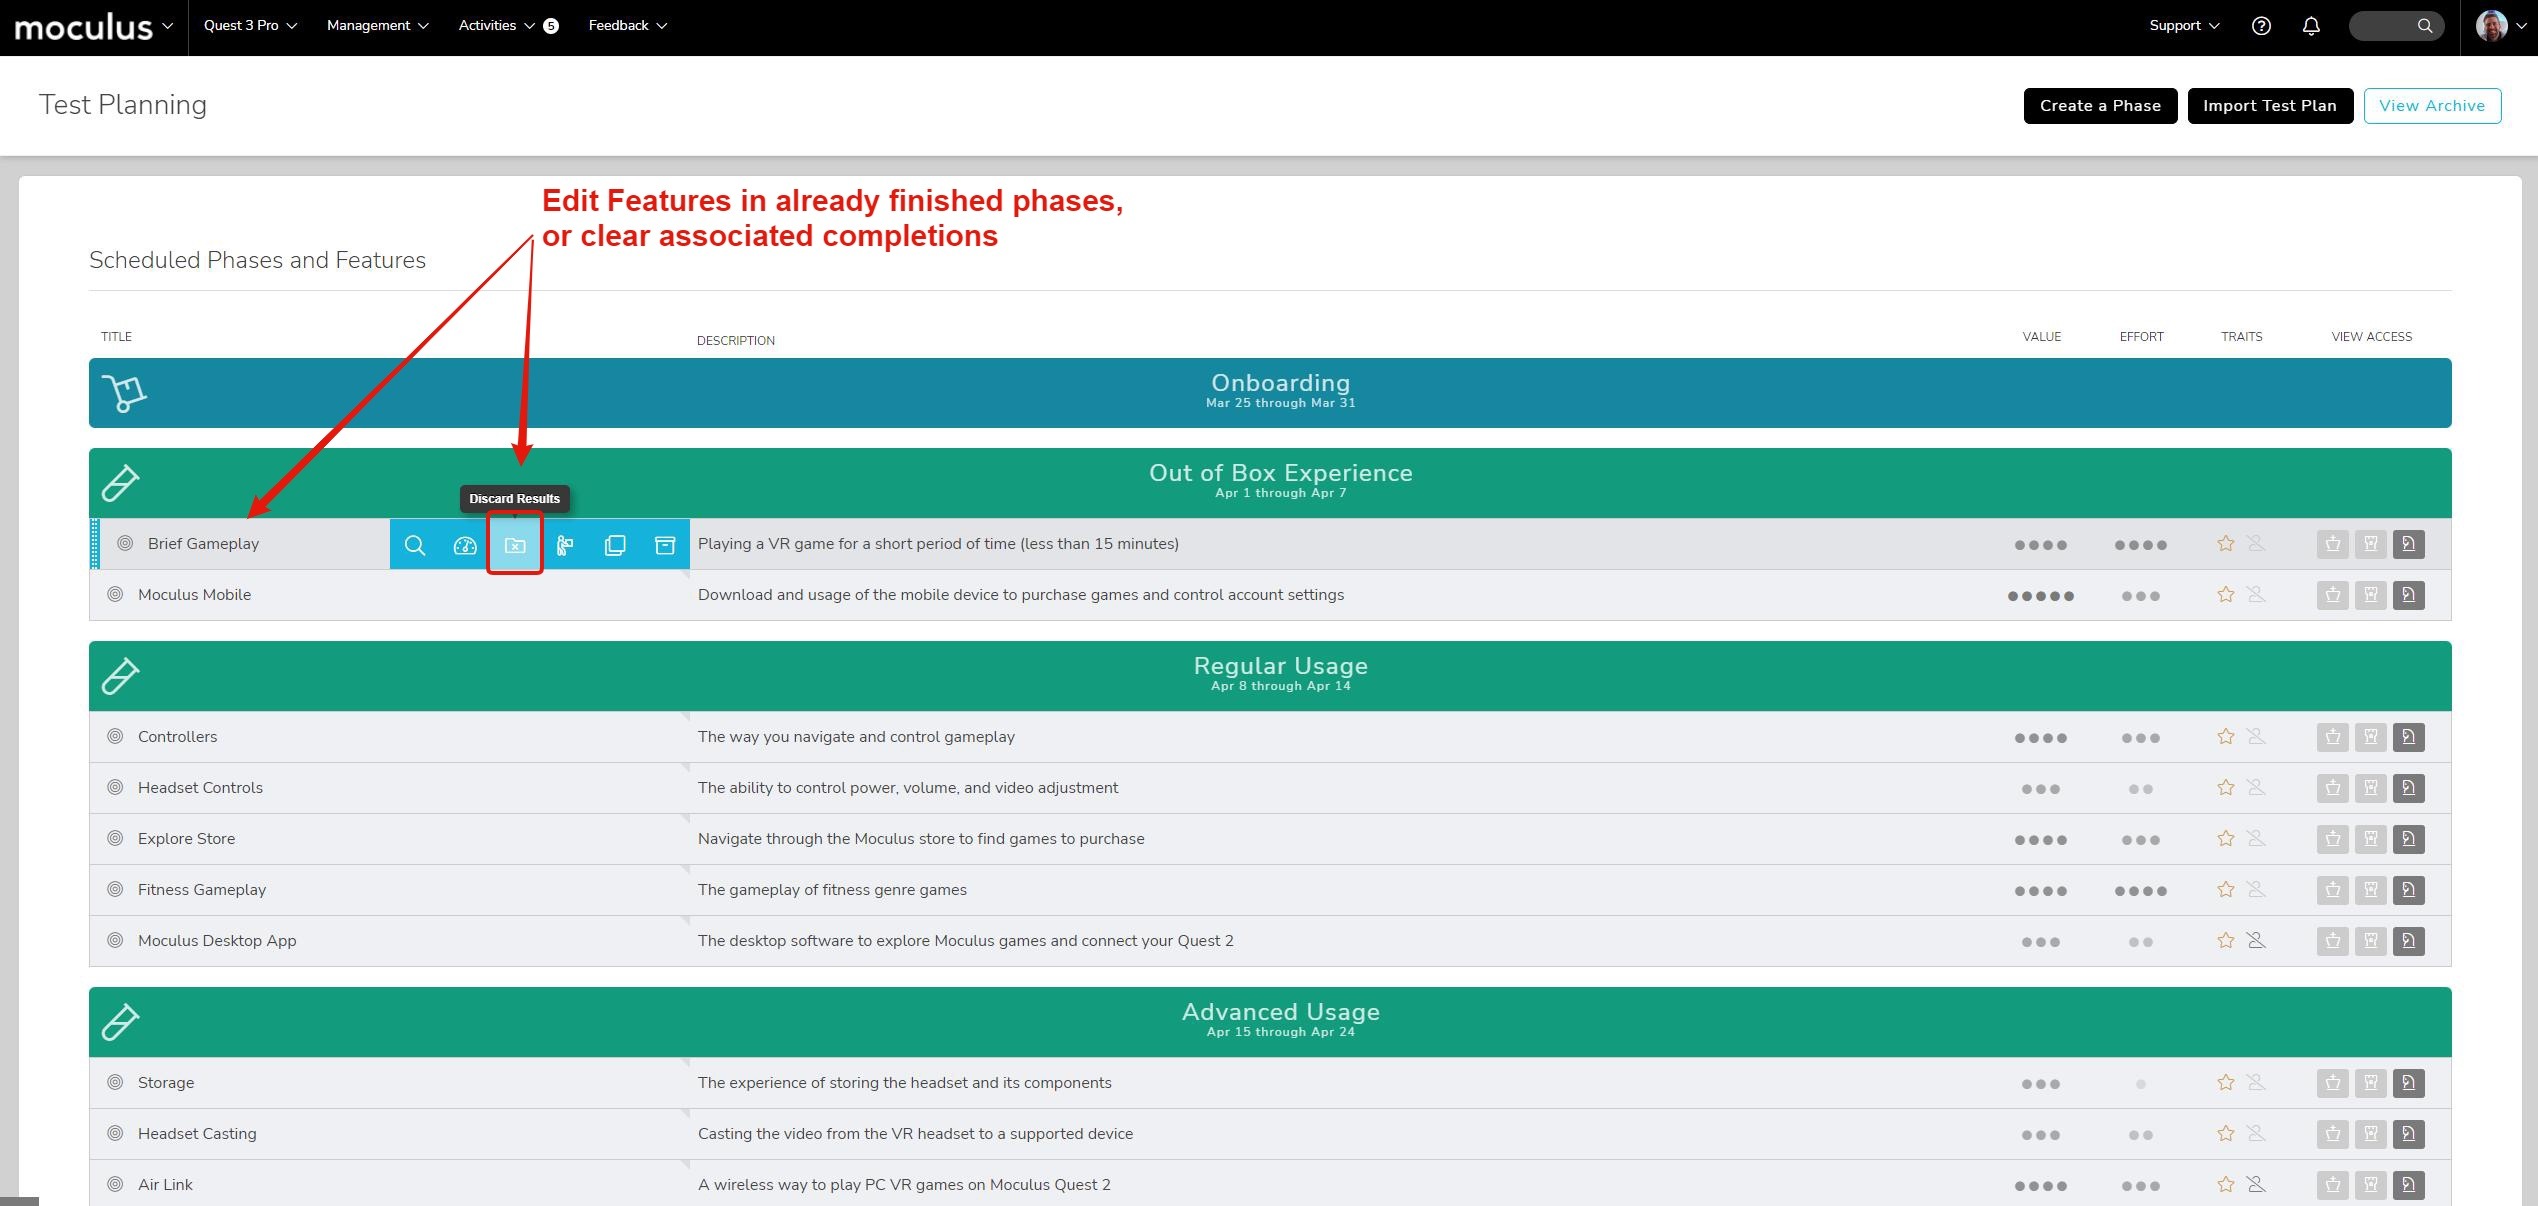Click the help question mark icon
Image resolution: width=2538 pixels, height=1206 pixels.
coord(2261,26)
